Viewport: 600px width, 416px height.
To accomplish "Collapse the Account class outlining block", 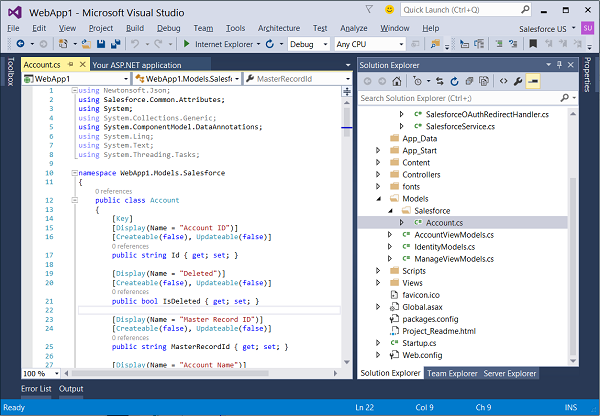I will tap(75, 200).
